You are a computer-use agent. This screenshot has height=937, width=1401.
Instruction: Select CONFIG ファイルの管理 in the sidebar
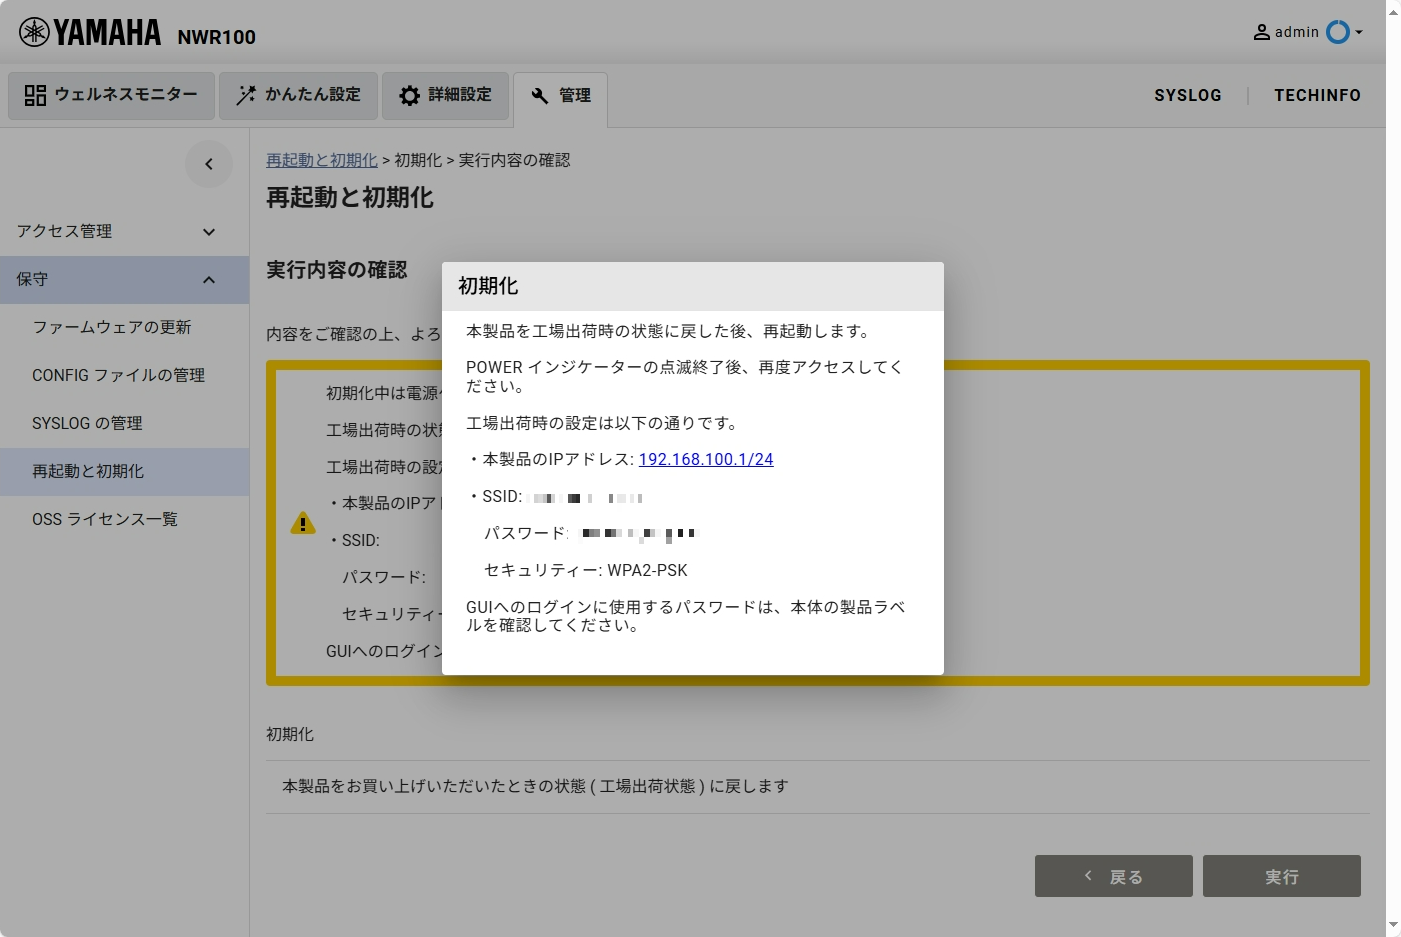(118, 375)
